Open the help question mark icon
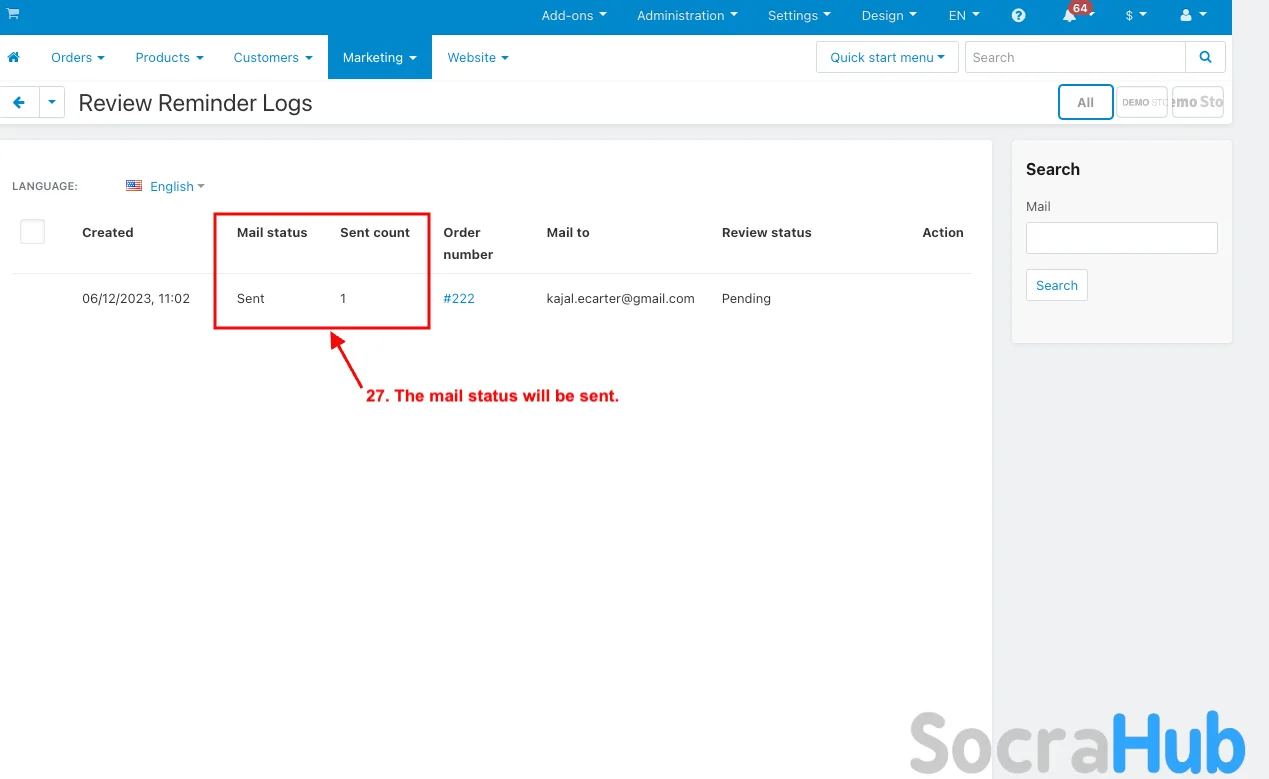Screen dimensions: 1269x779 tap(1018, 16)
